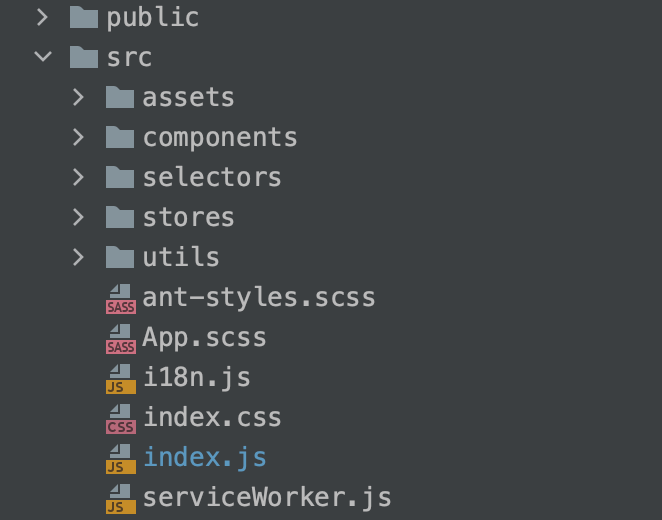Viewport: 662px width, 520px height.
Task: Select serviceWorker.js in the tree
Action: coord(267,498)
